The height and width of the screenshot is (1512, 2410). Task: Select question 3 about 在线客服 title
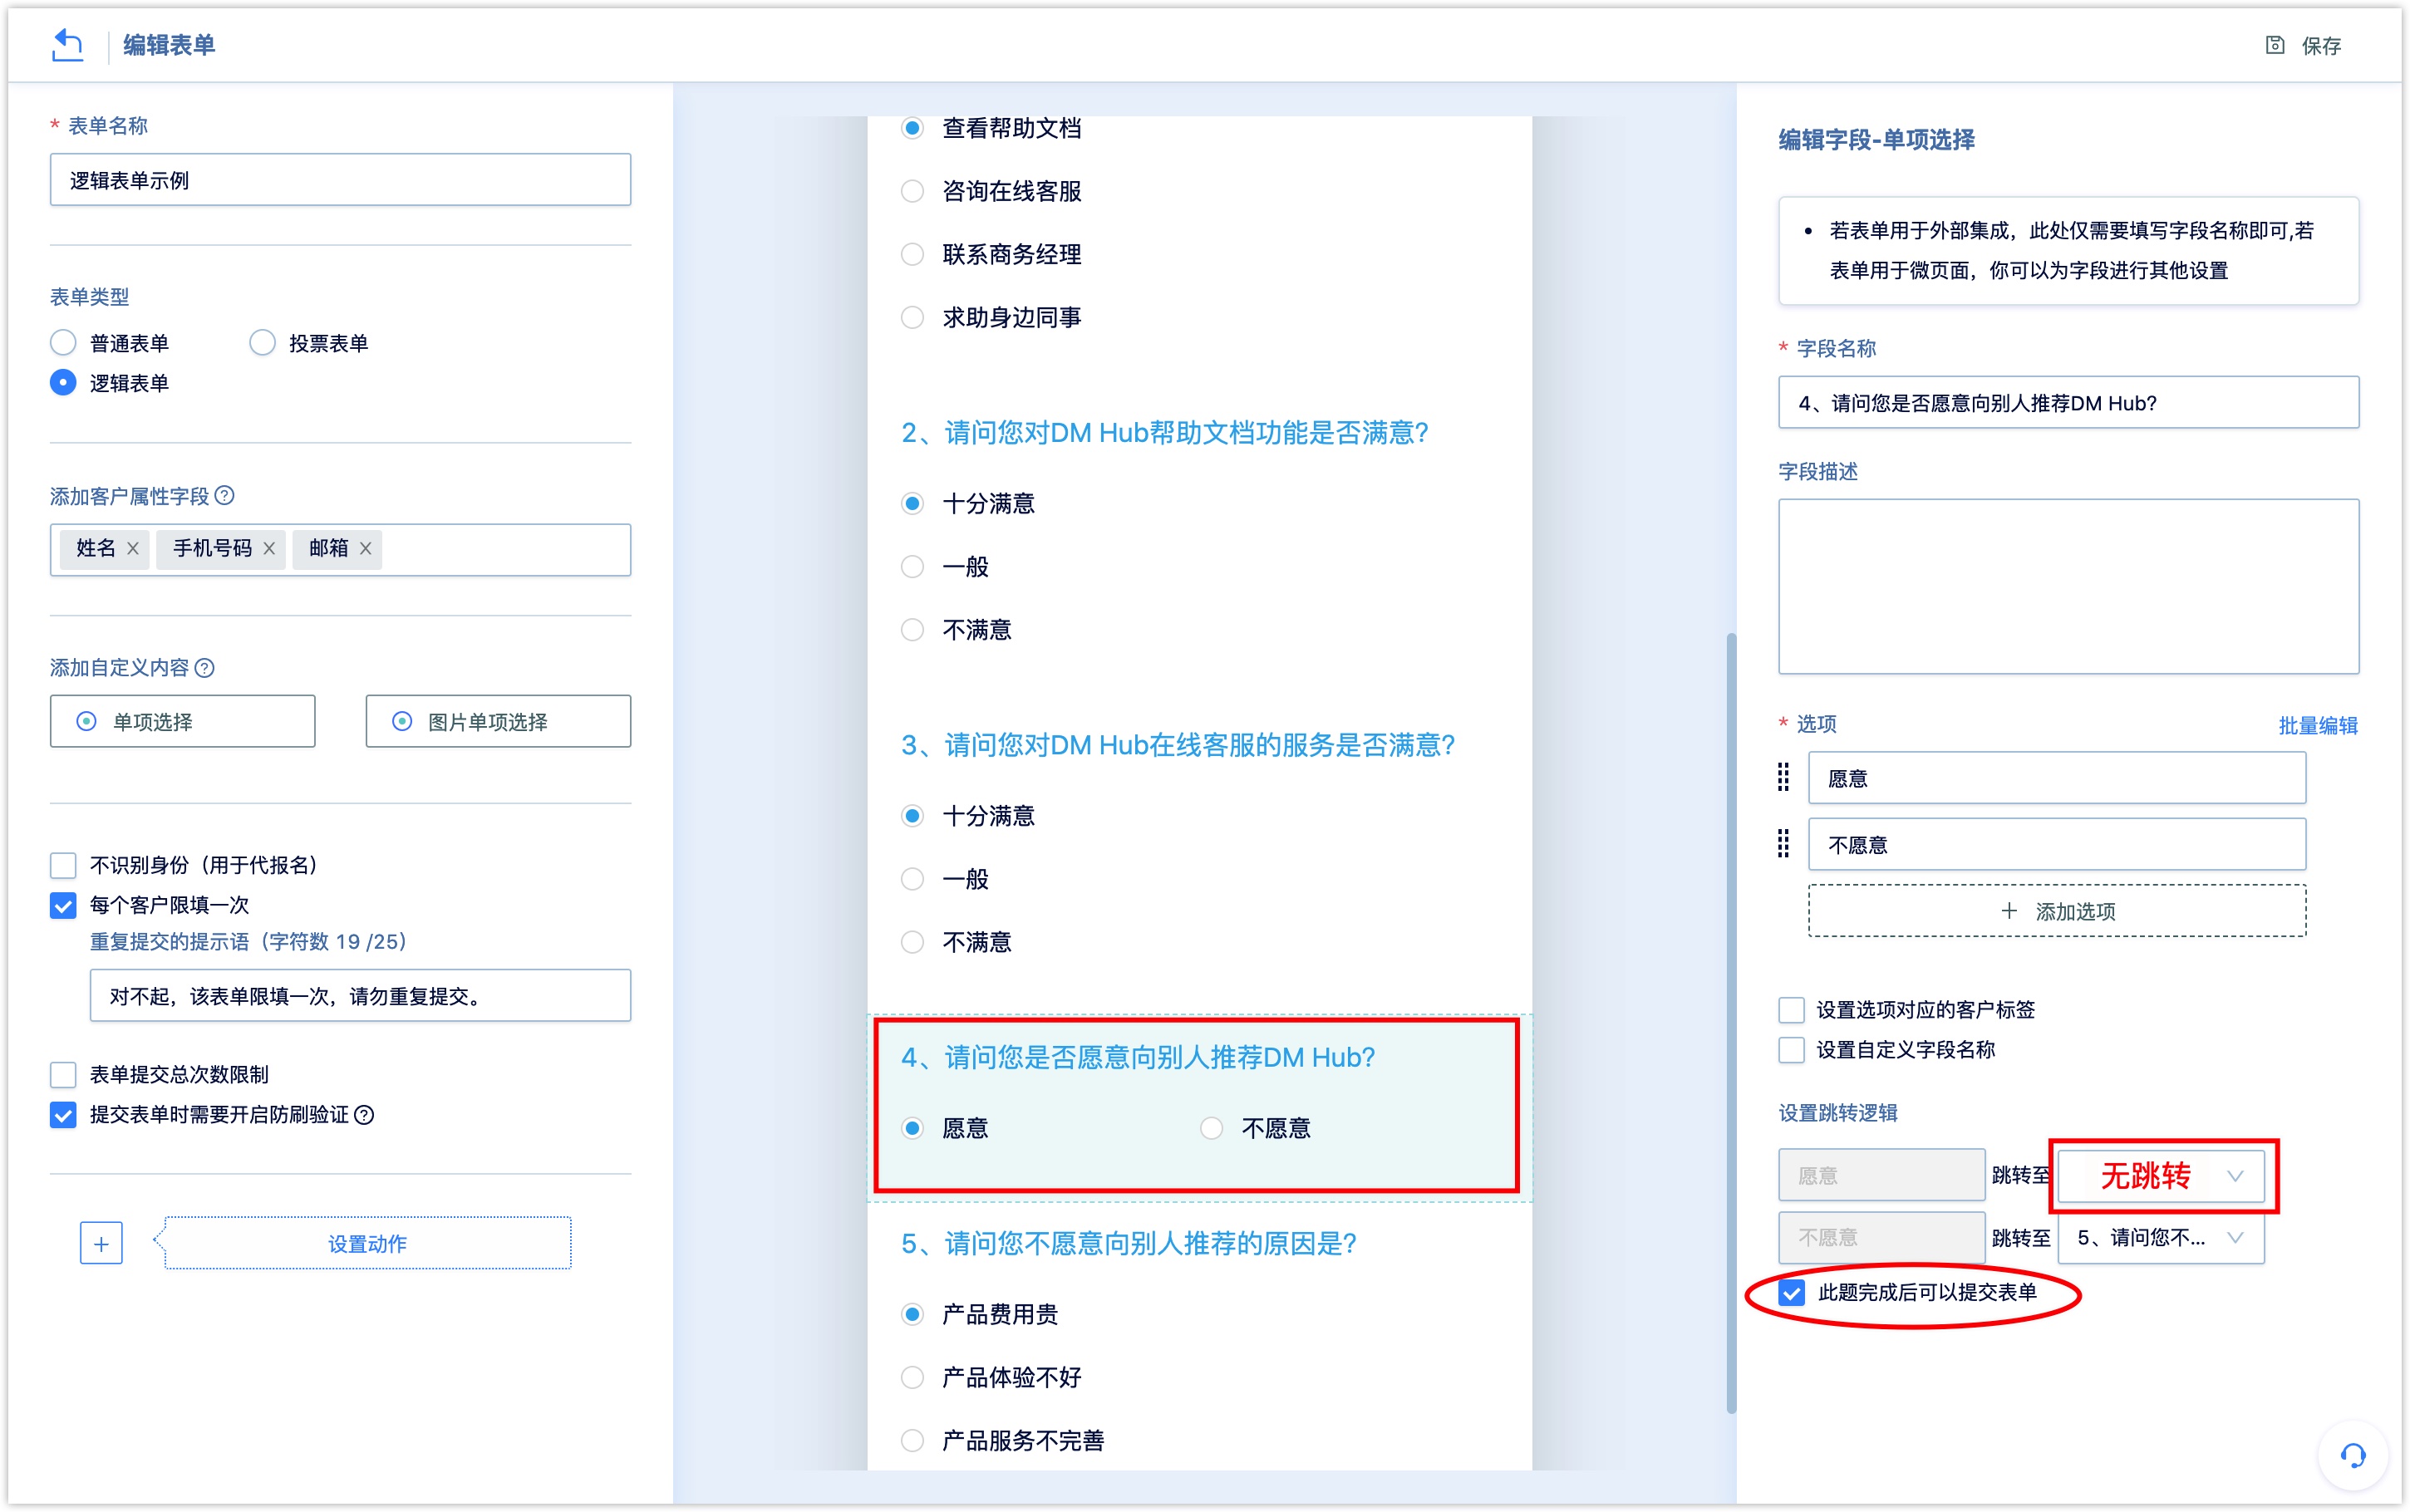pyautogui.click(x=1177, y=745)
